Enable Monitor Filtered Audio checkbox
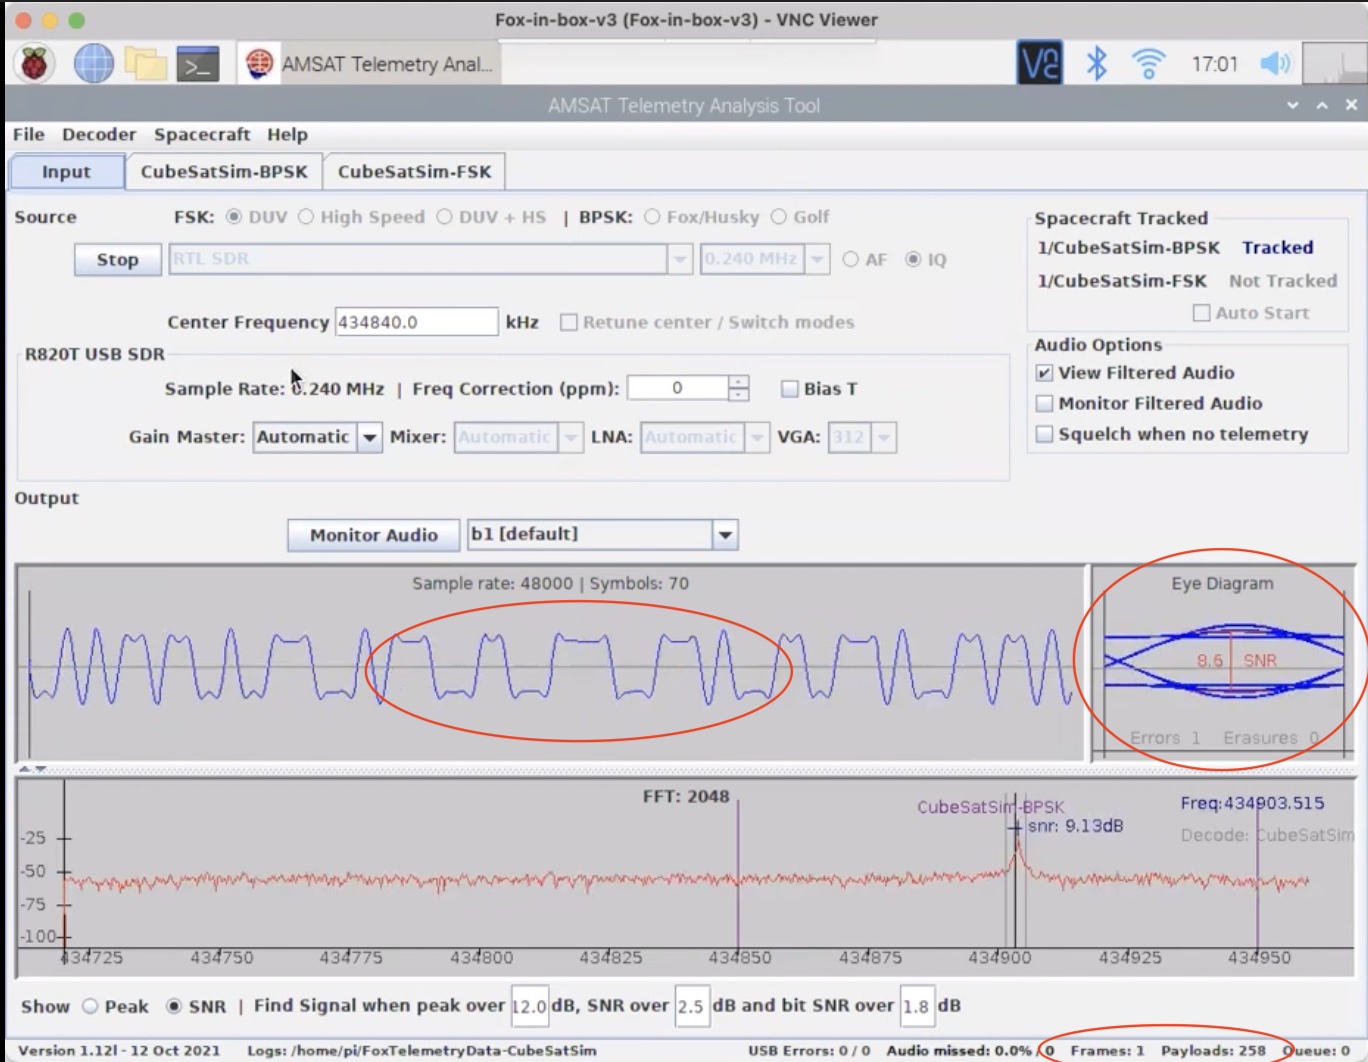 tap(1044, 404)
